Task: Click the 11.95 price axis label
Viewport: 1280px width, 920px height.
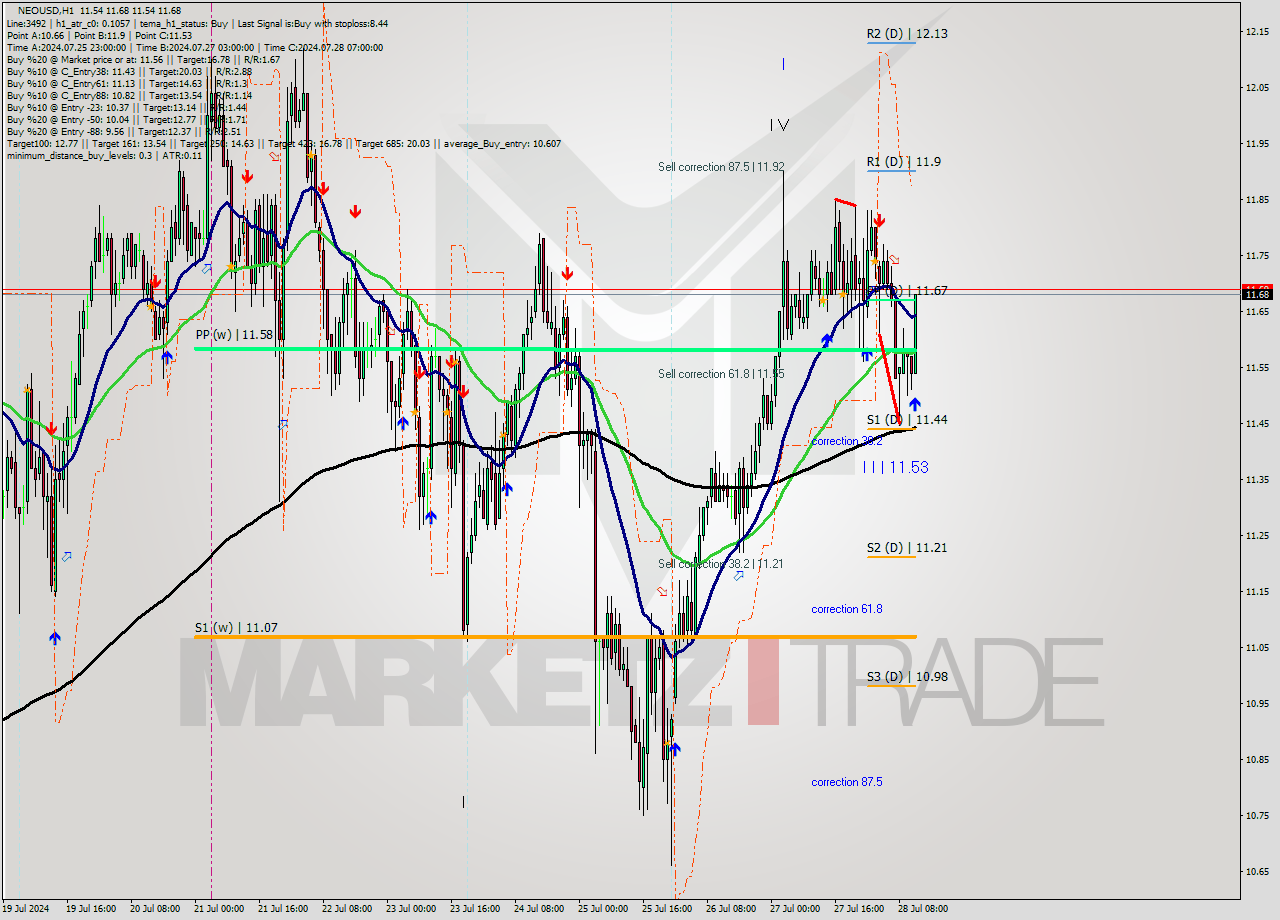Action: coord(1258,144)
